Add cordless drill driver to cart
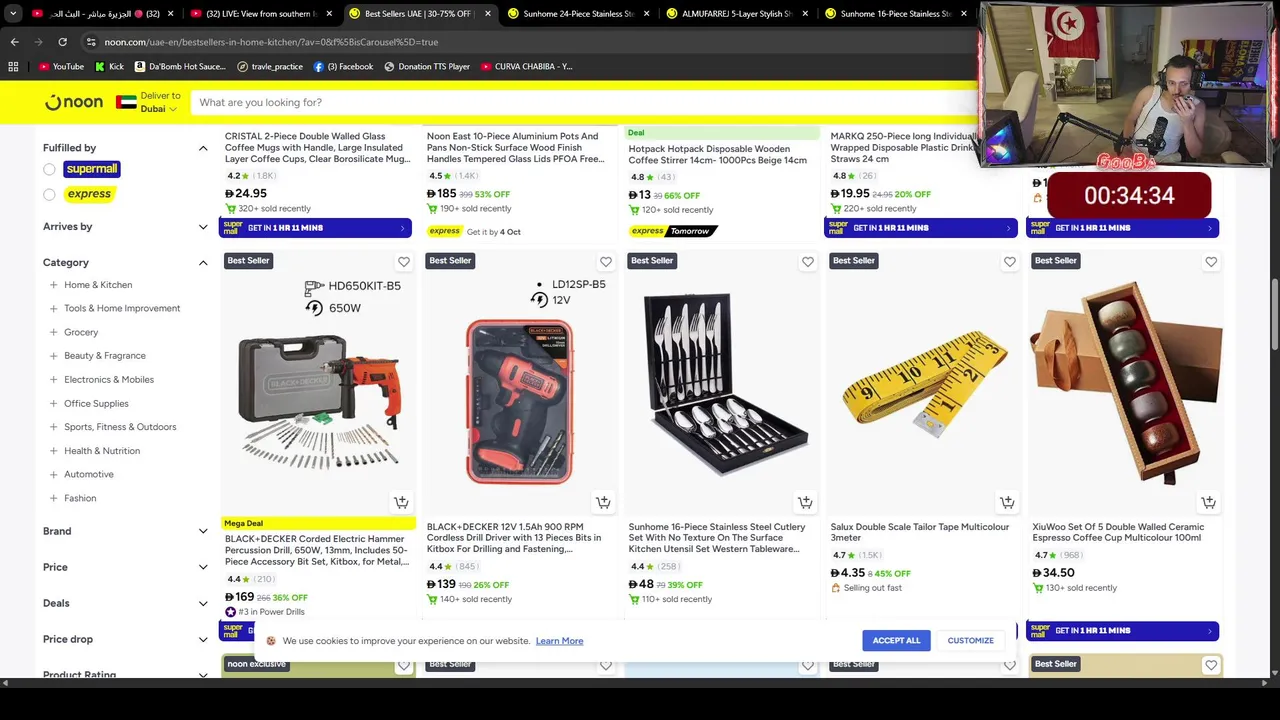The image size is (1280, 720). [x=603, y=502]
